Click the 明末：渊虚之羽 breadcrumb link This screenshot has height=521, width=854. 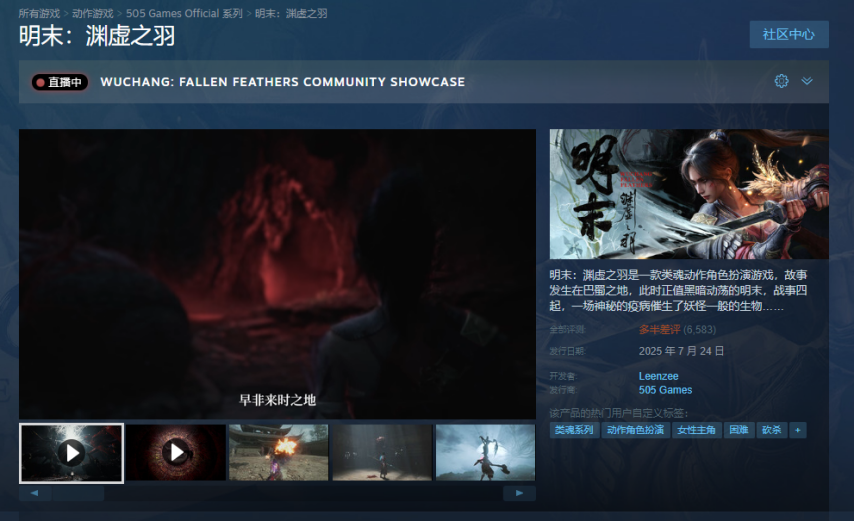(291, 13)
